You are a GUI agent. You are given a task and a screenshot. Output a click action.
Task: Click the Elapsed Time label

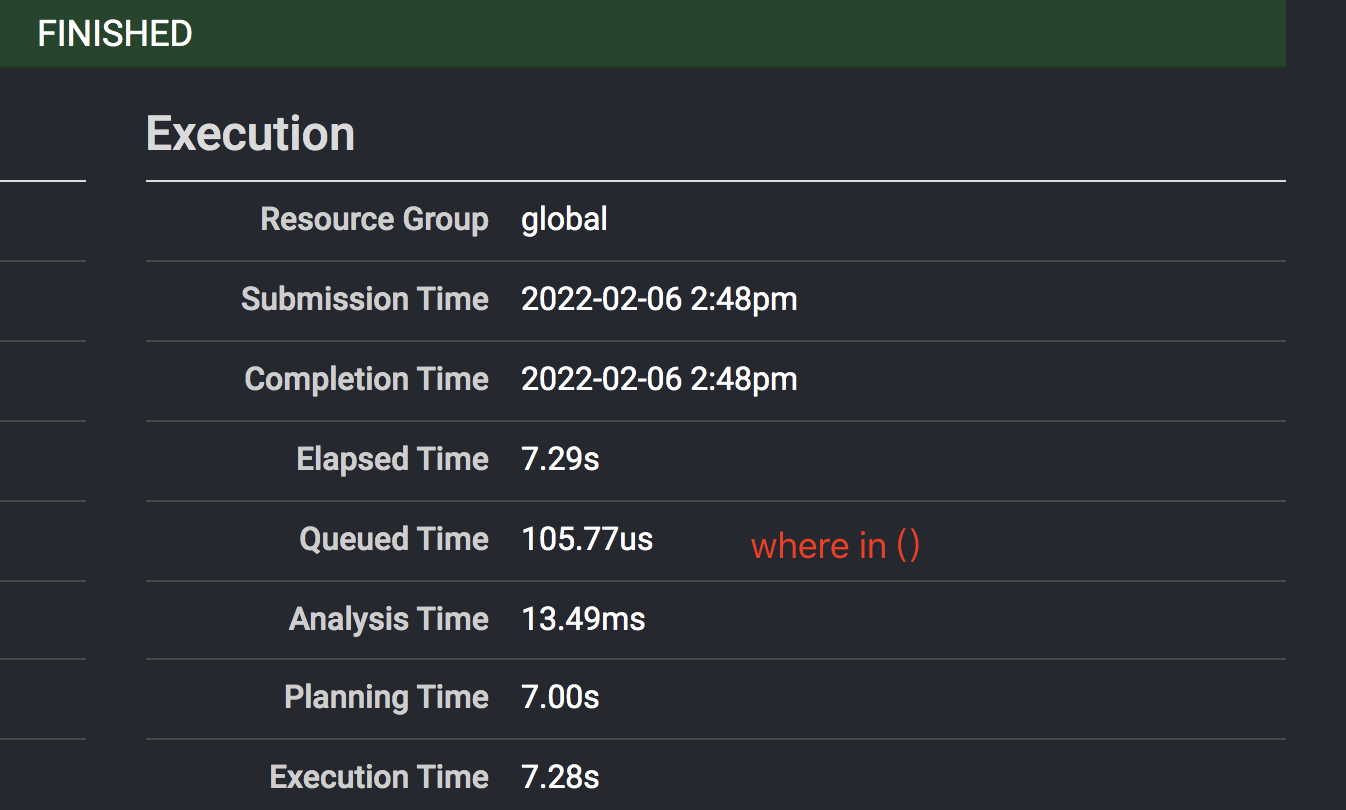392,459
